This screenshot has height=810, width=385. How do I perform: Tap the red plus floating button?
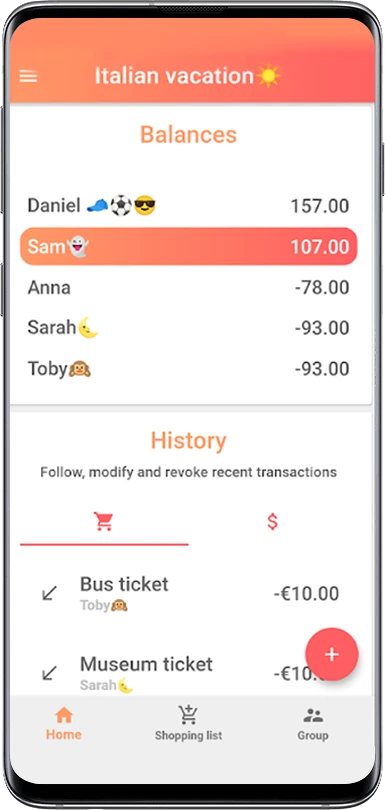click(332, 654)
